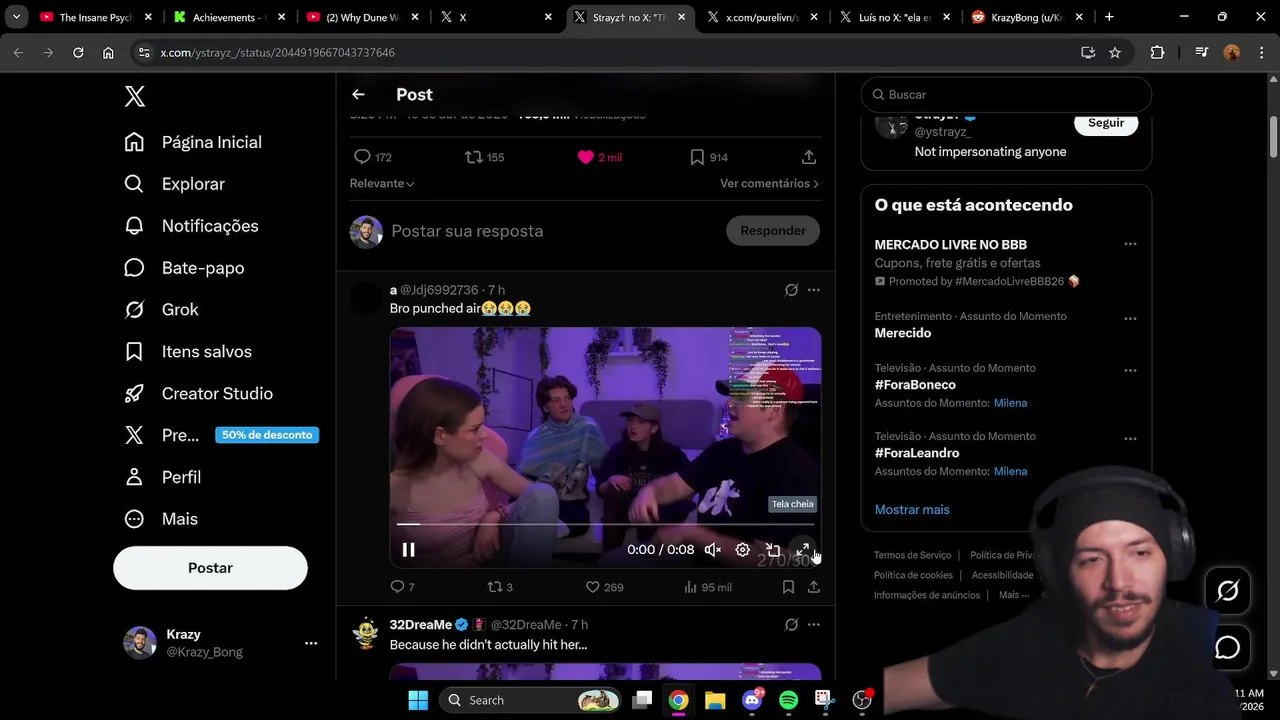This screenshot has height=720, width=1280.
Task: Unmute the video audio
Action: point(713,549)
